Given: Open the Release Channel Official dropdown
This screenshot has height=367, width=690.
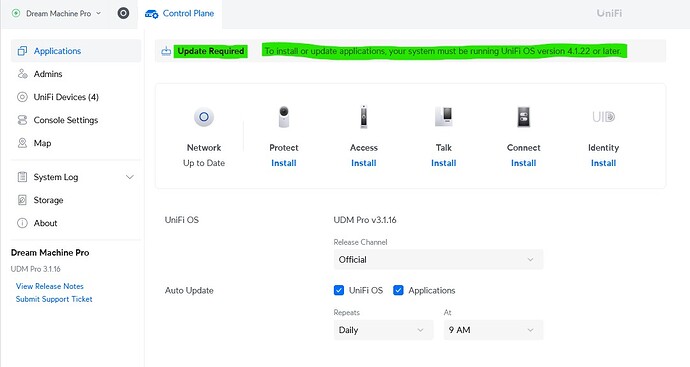Looking at the screenshot, I should pos(438,260).
